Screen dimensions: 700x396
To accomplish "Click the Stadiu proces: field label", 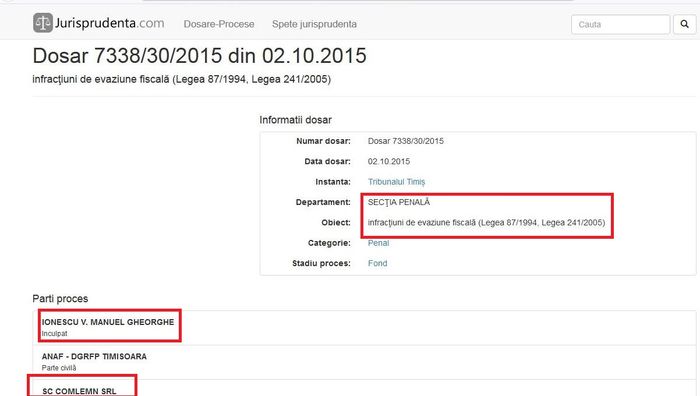I will click(321, 263).
